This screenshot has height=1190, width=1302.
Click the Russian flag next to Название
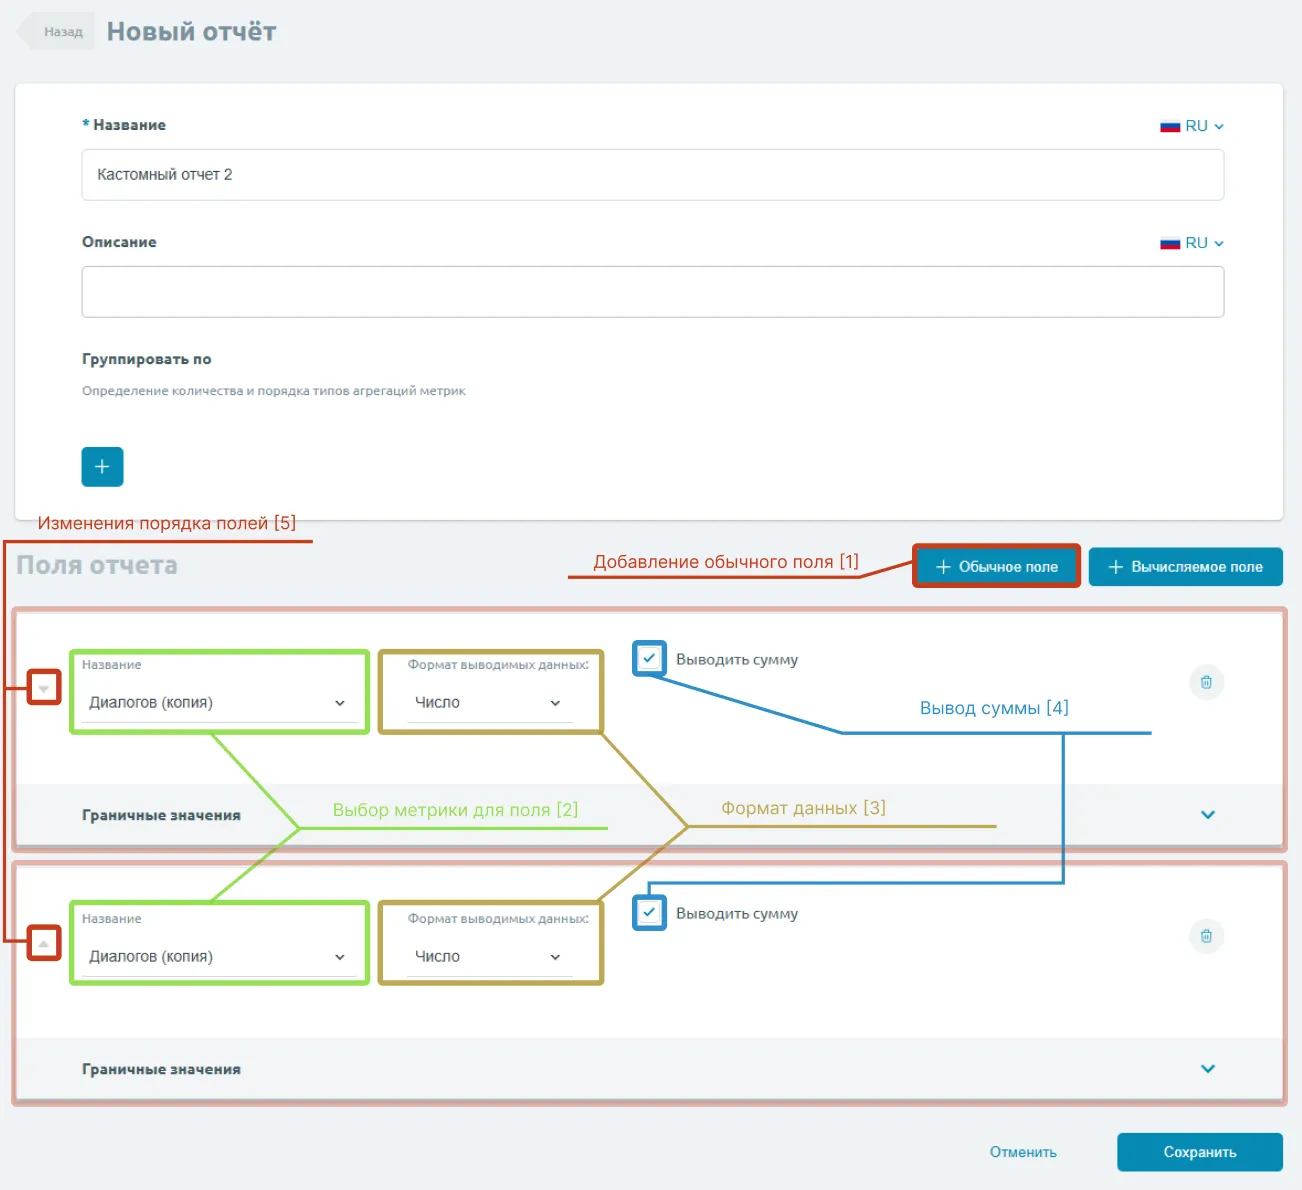coord(1170,126)
